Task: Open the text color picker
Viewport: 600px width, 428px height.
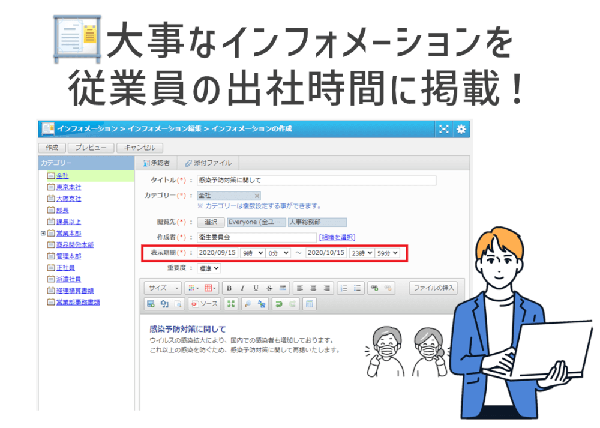Action: [x=193, y=288]
